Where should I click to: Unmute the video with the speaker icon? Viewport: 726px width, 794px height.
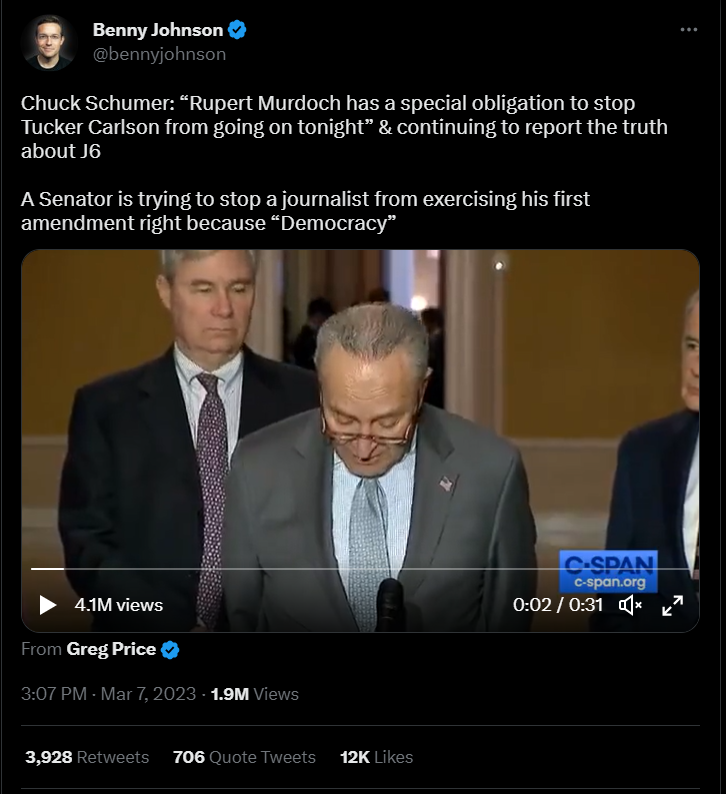(630, 604)
